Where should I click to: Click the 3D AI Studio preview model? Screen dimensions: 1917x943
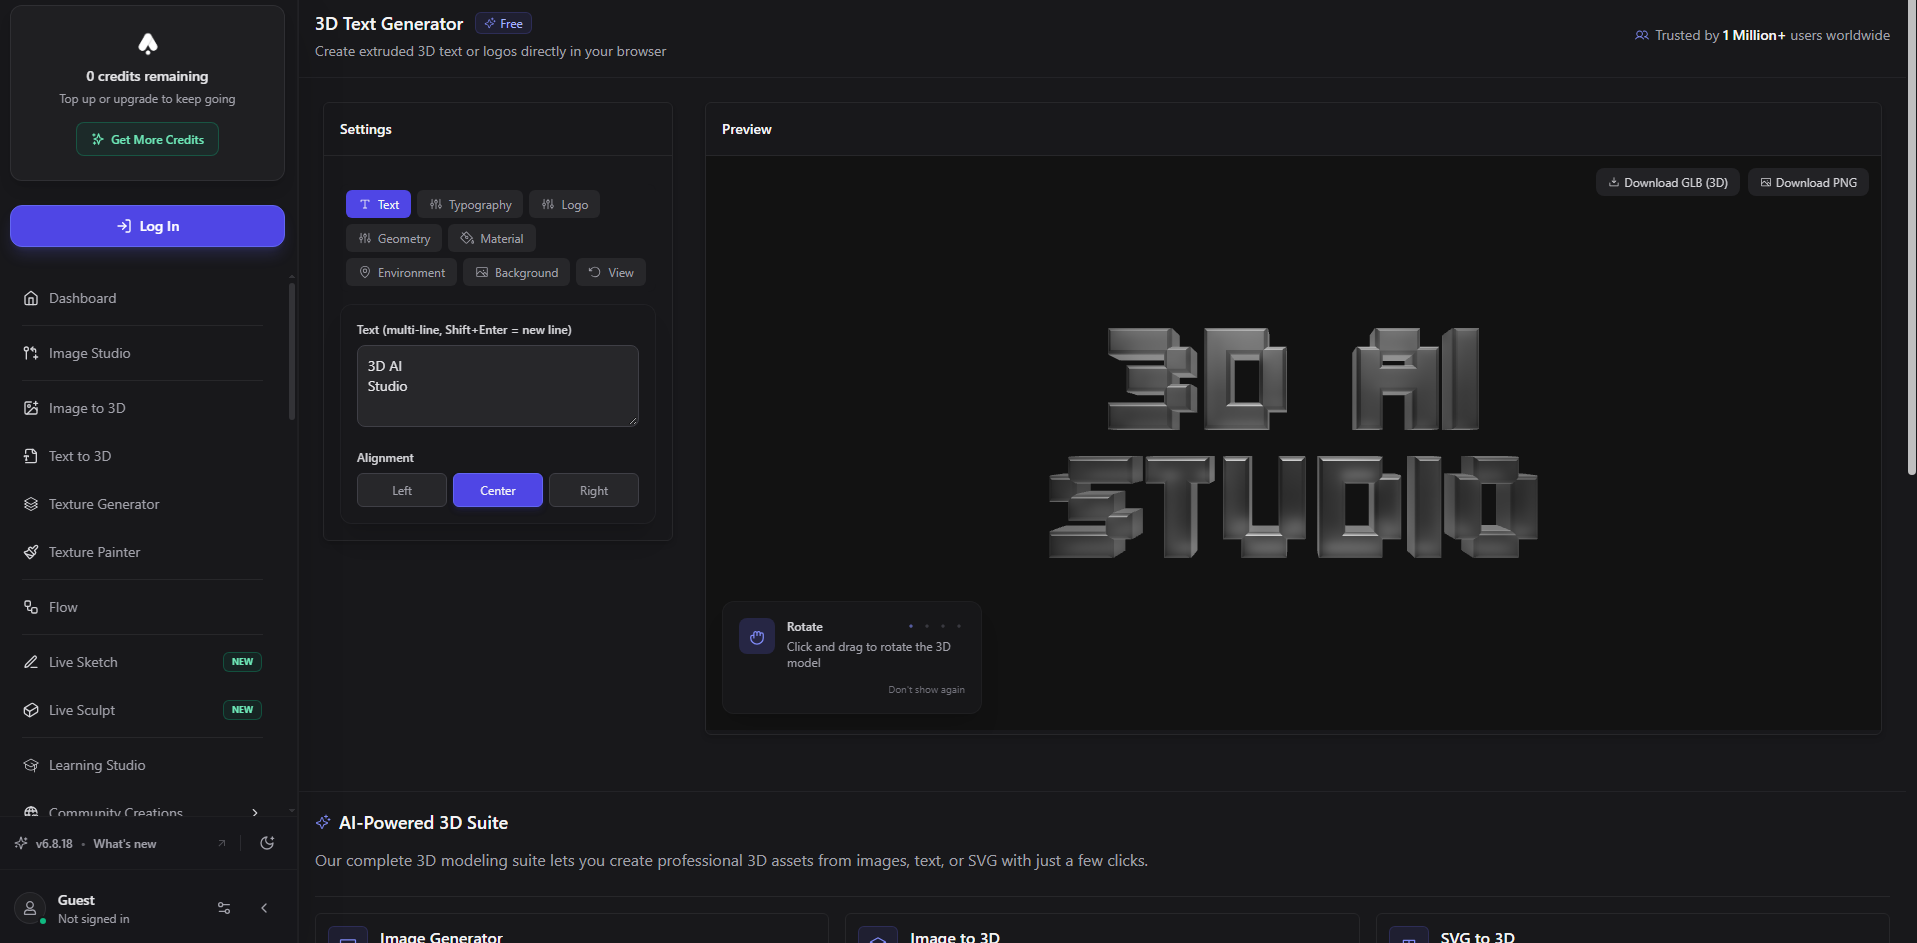[1293, 442]
